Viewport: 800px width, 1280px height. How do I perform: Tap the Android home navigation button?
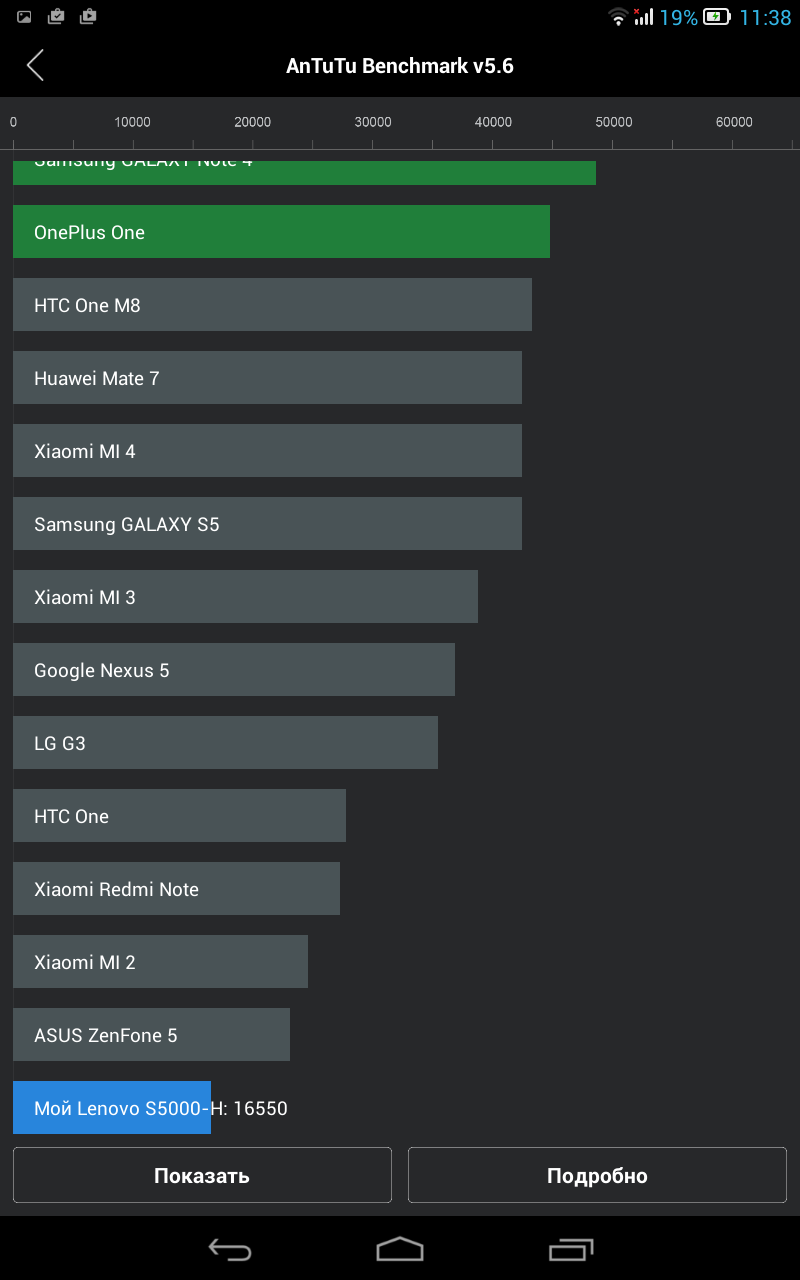(x=400, y=1249)
